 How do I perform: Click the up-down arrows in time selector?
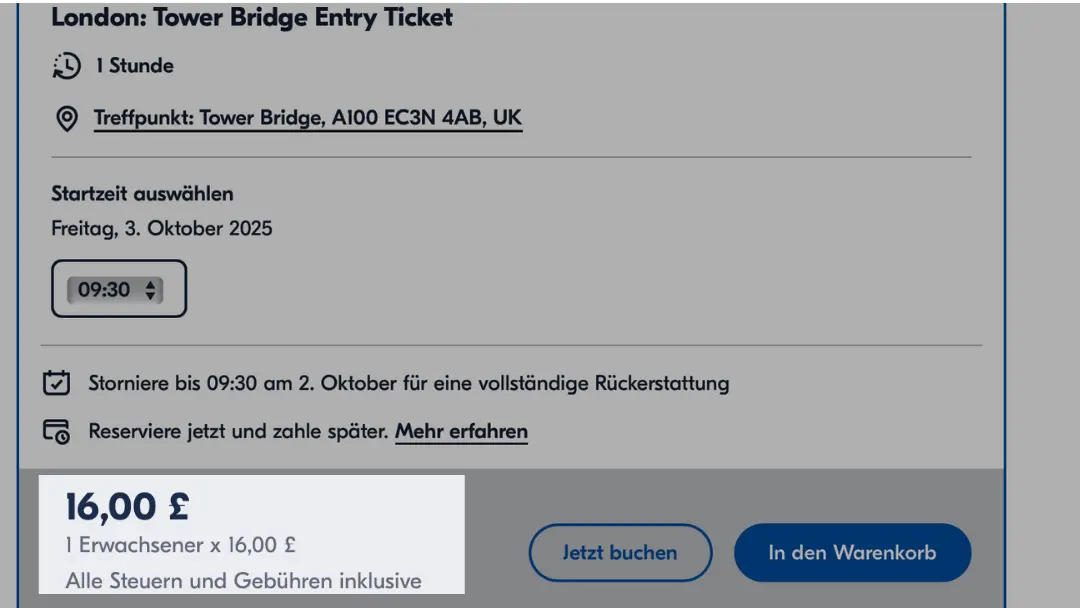[150, 290]
